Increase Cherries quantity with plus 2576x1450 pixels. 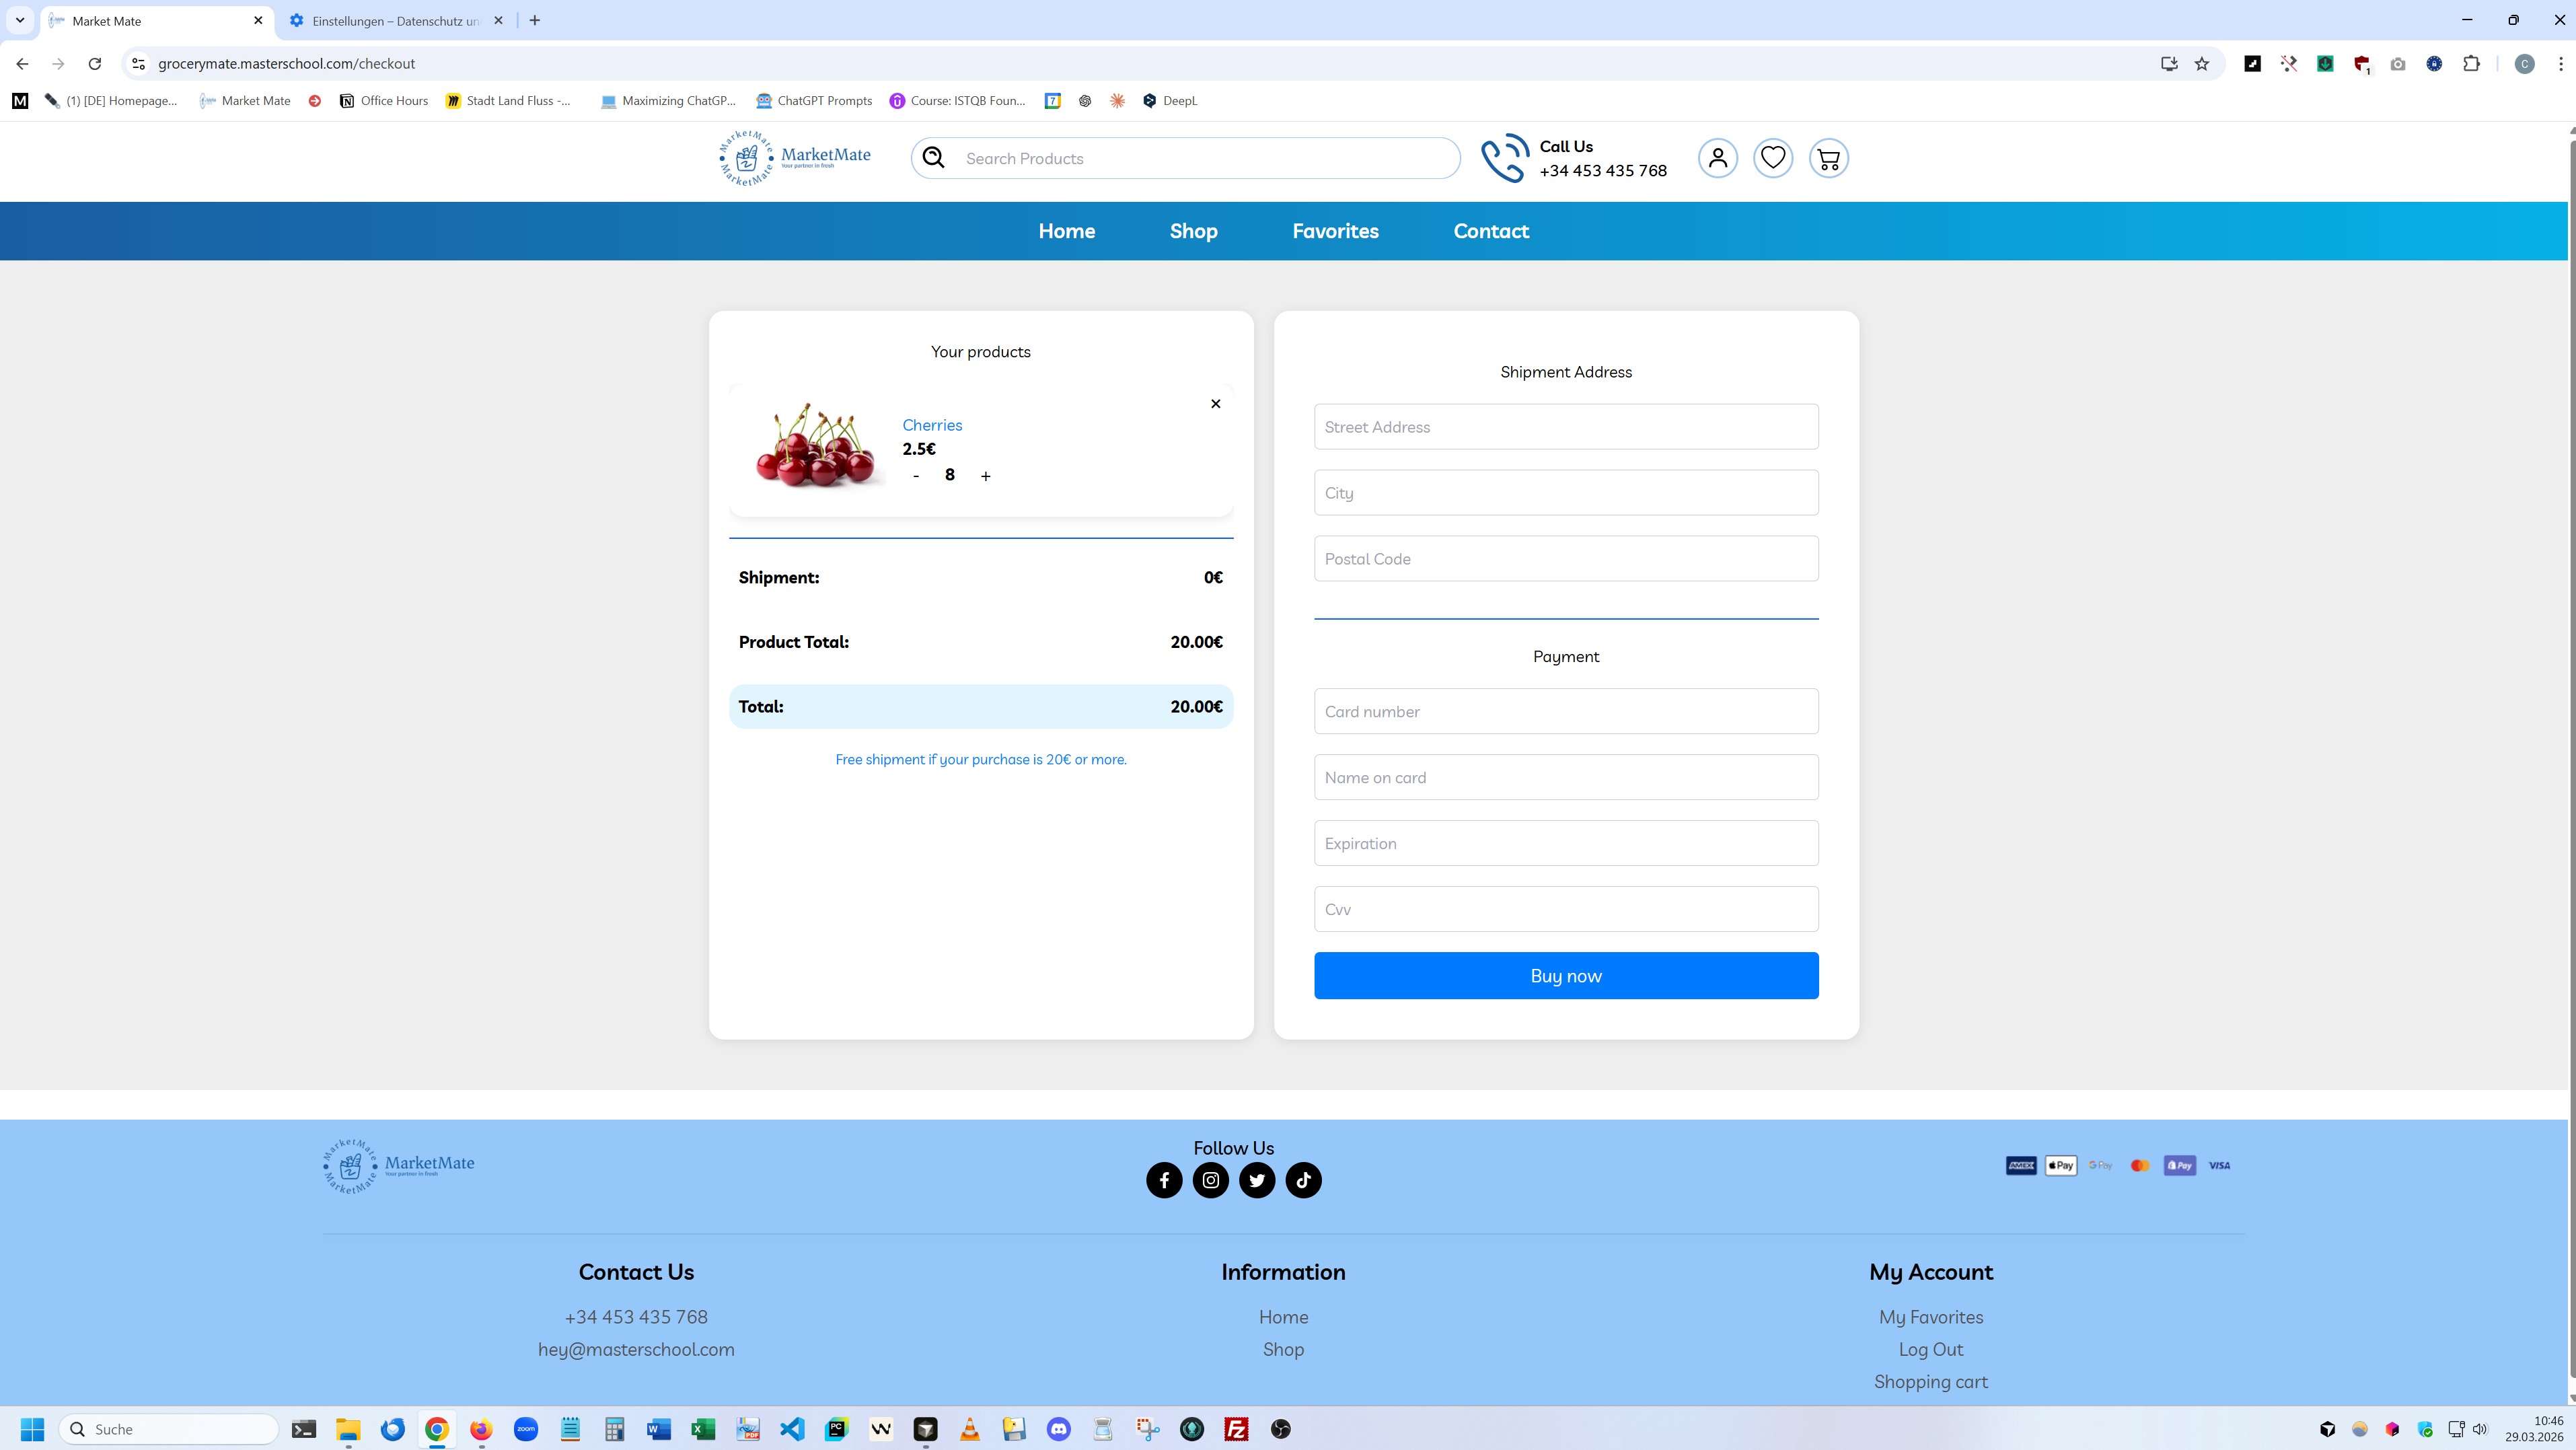985,476
